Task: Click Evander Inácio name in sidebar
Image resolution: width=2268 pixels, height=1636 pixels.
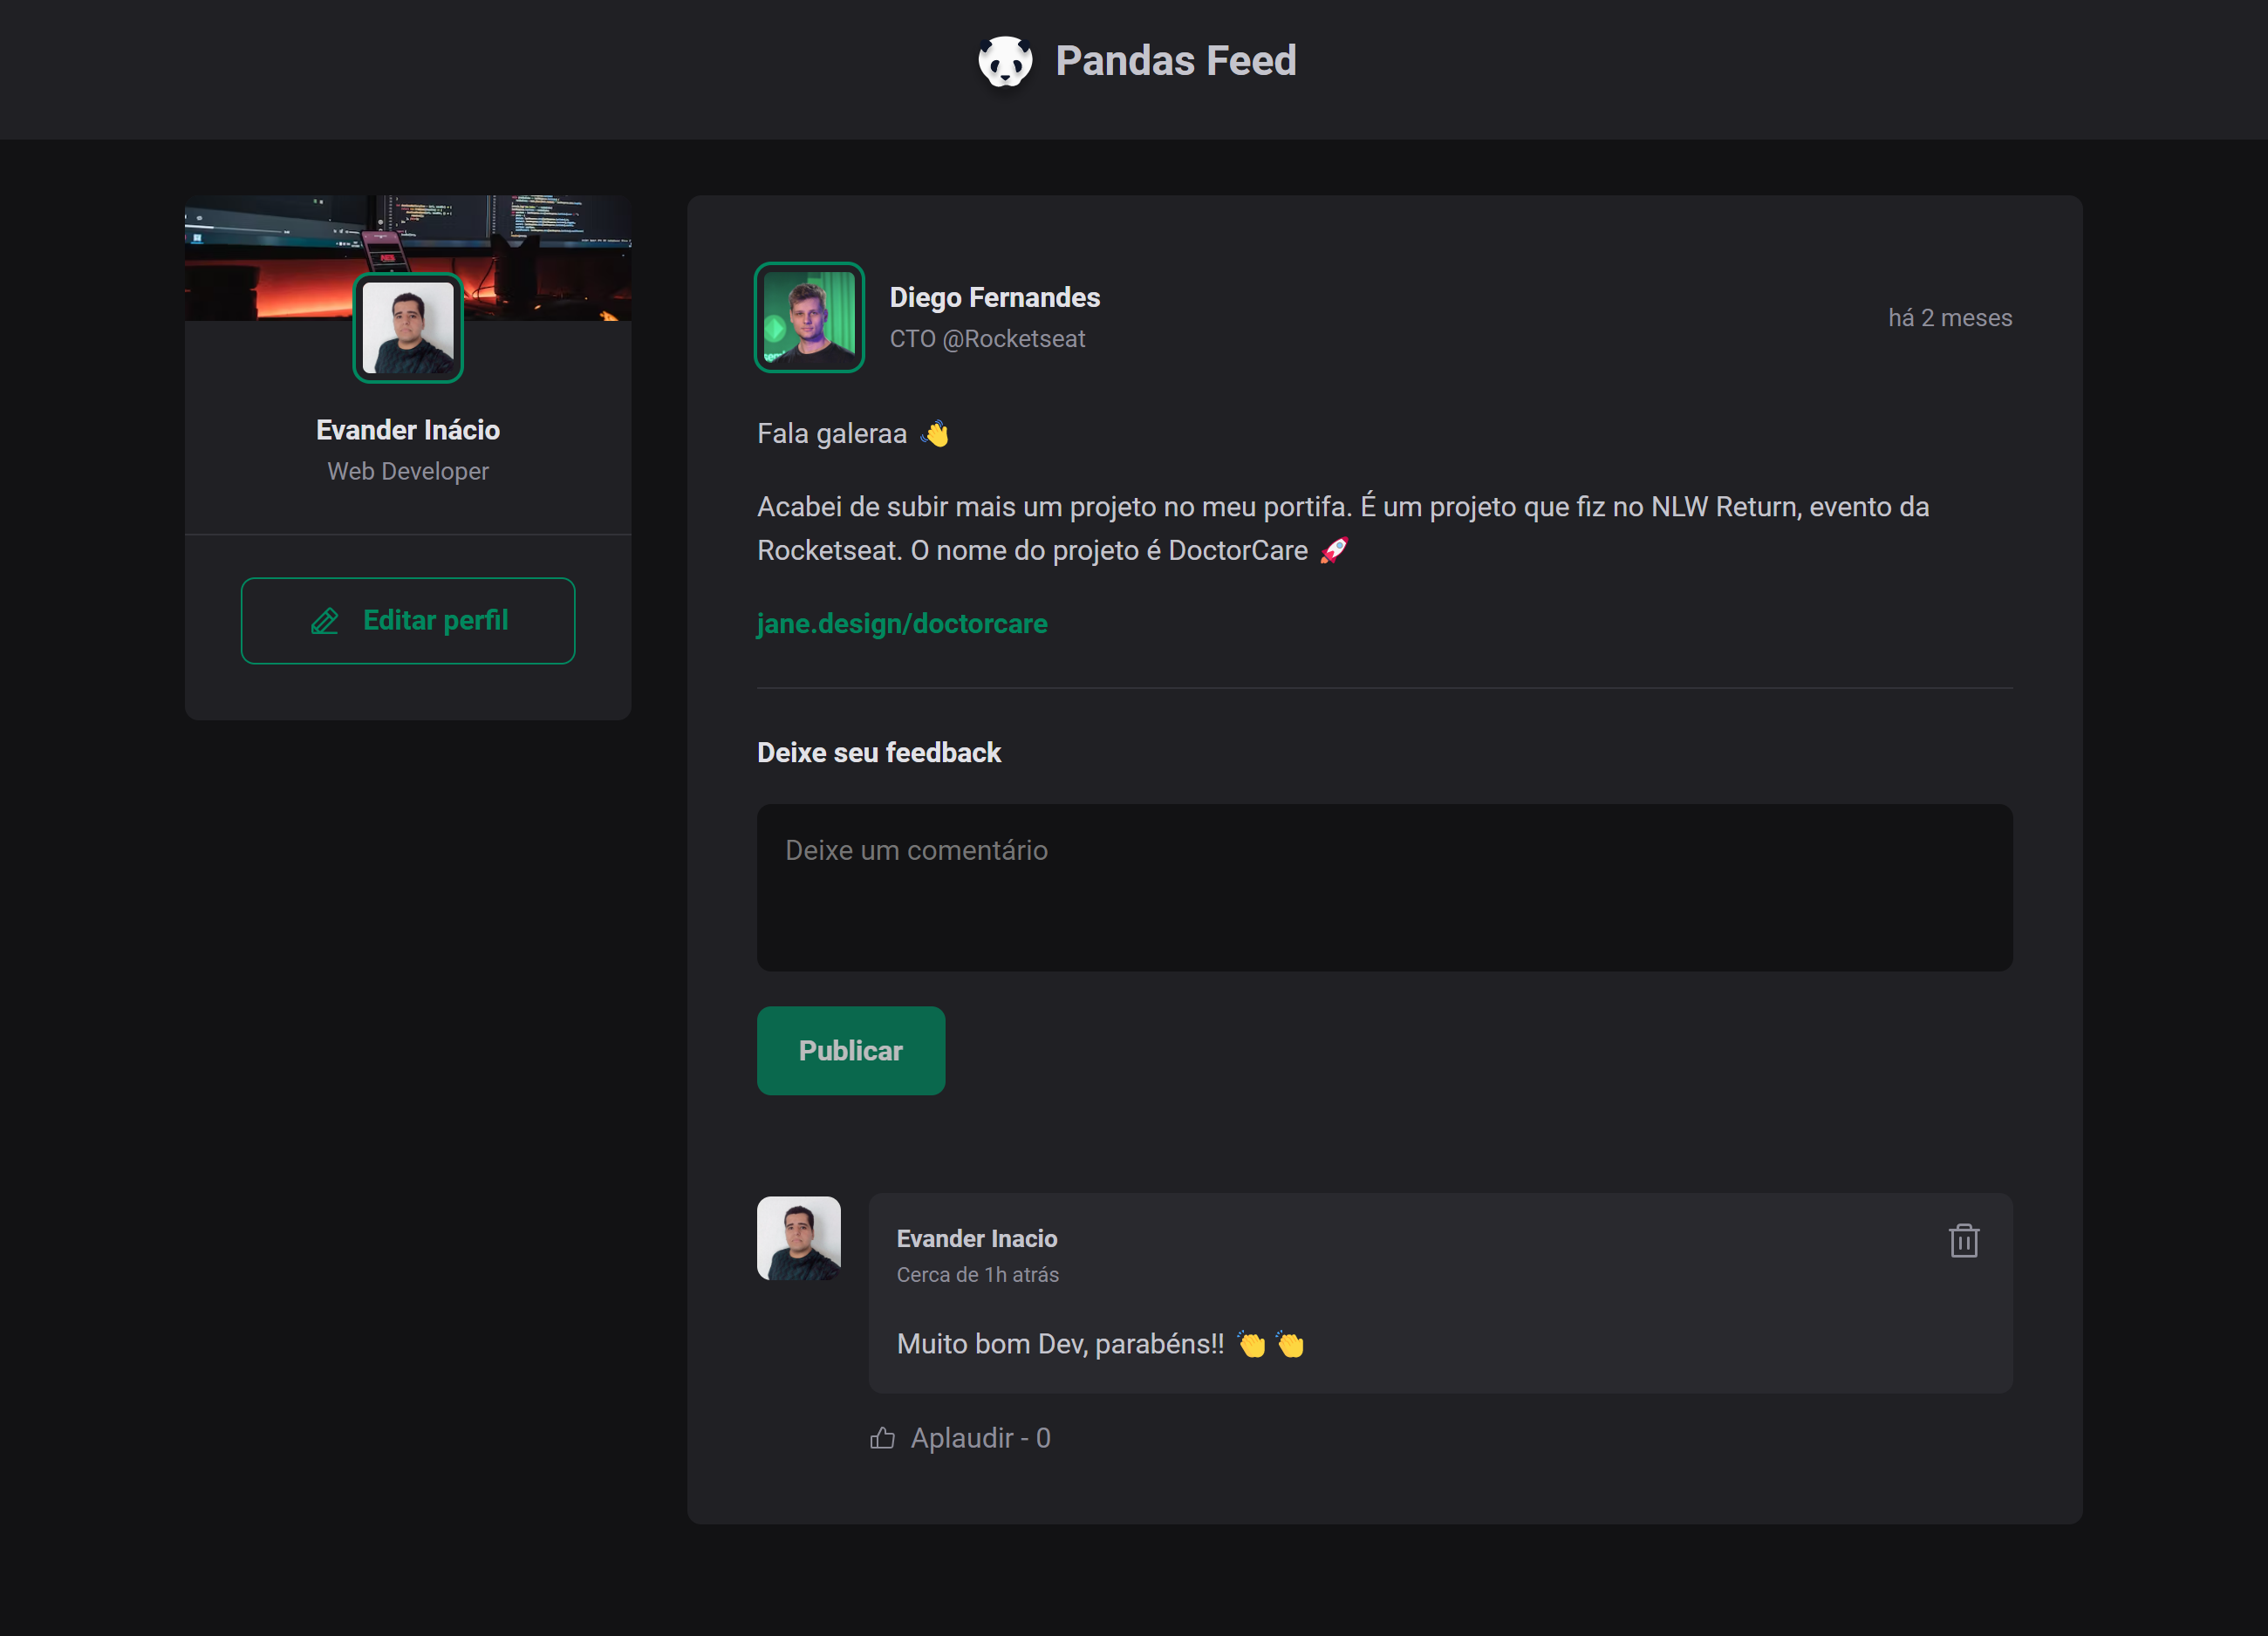Action: [408, 430]
